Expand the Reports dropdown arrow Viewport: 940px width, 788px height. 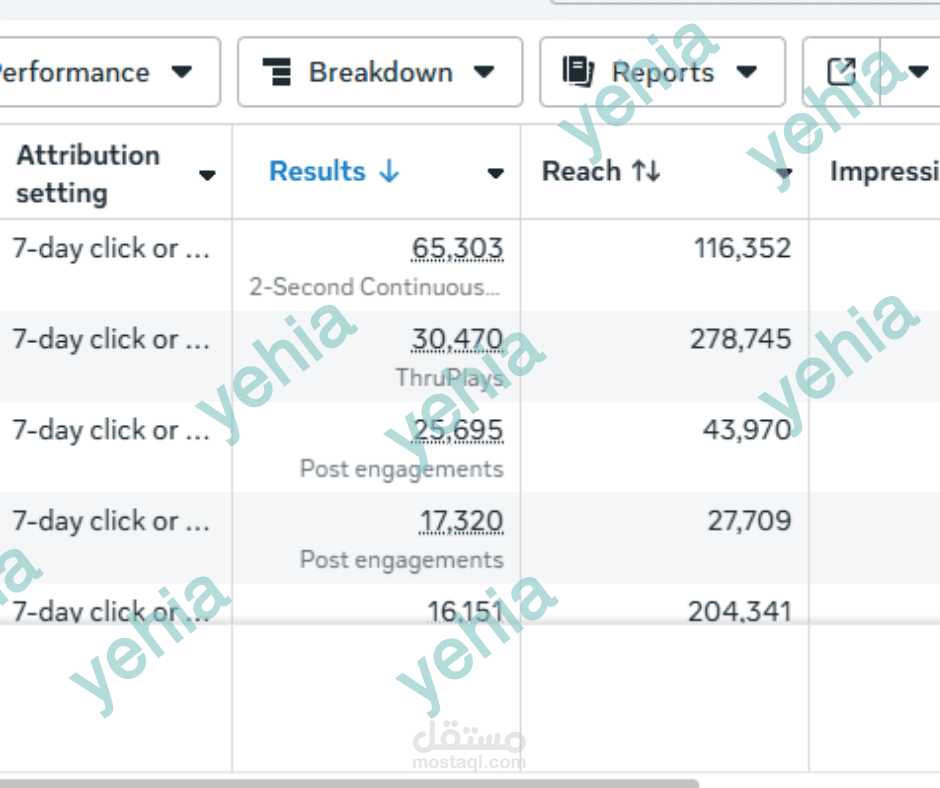pos(746,72)
